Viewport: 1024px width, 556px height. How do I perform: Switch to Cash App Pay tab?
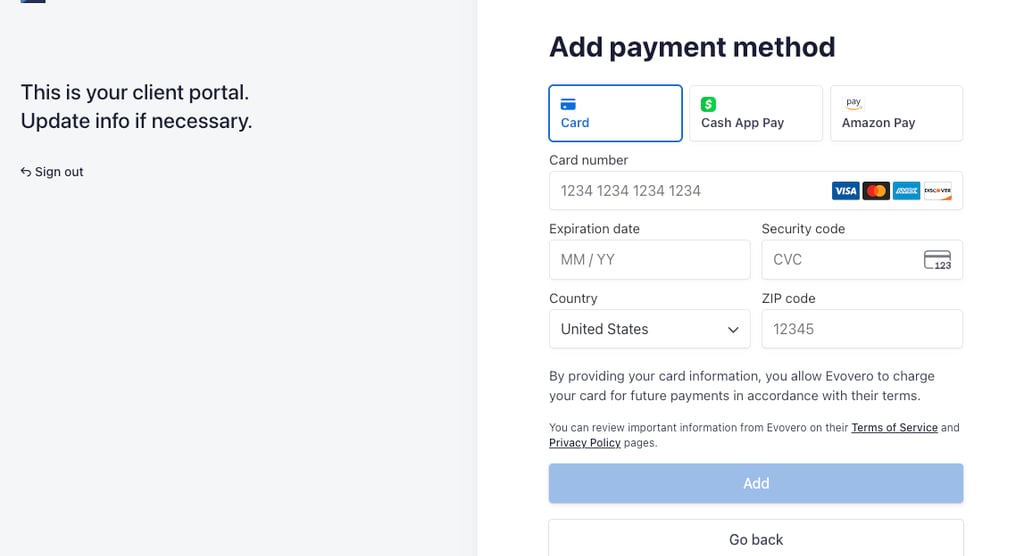tap(755, 113)
